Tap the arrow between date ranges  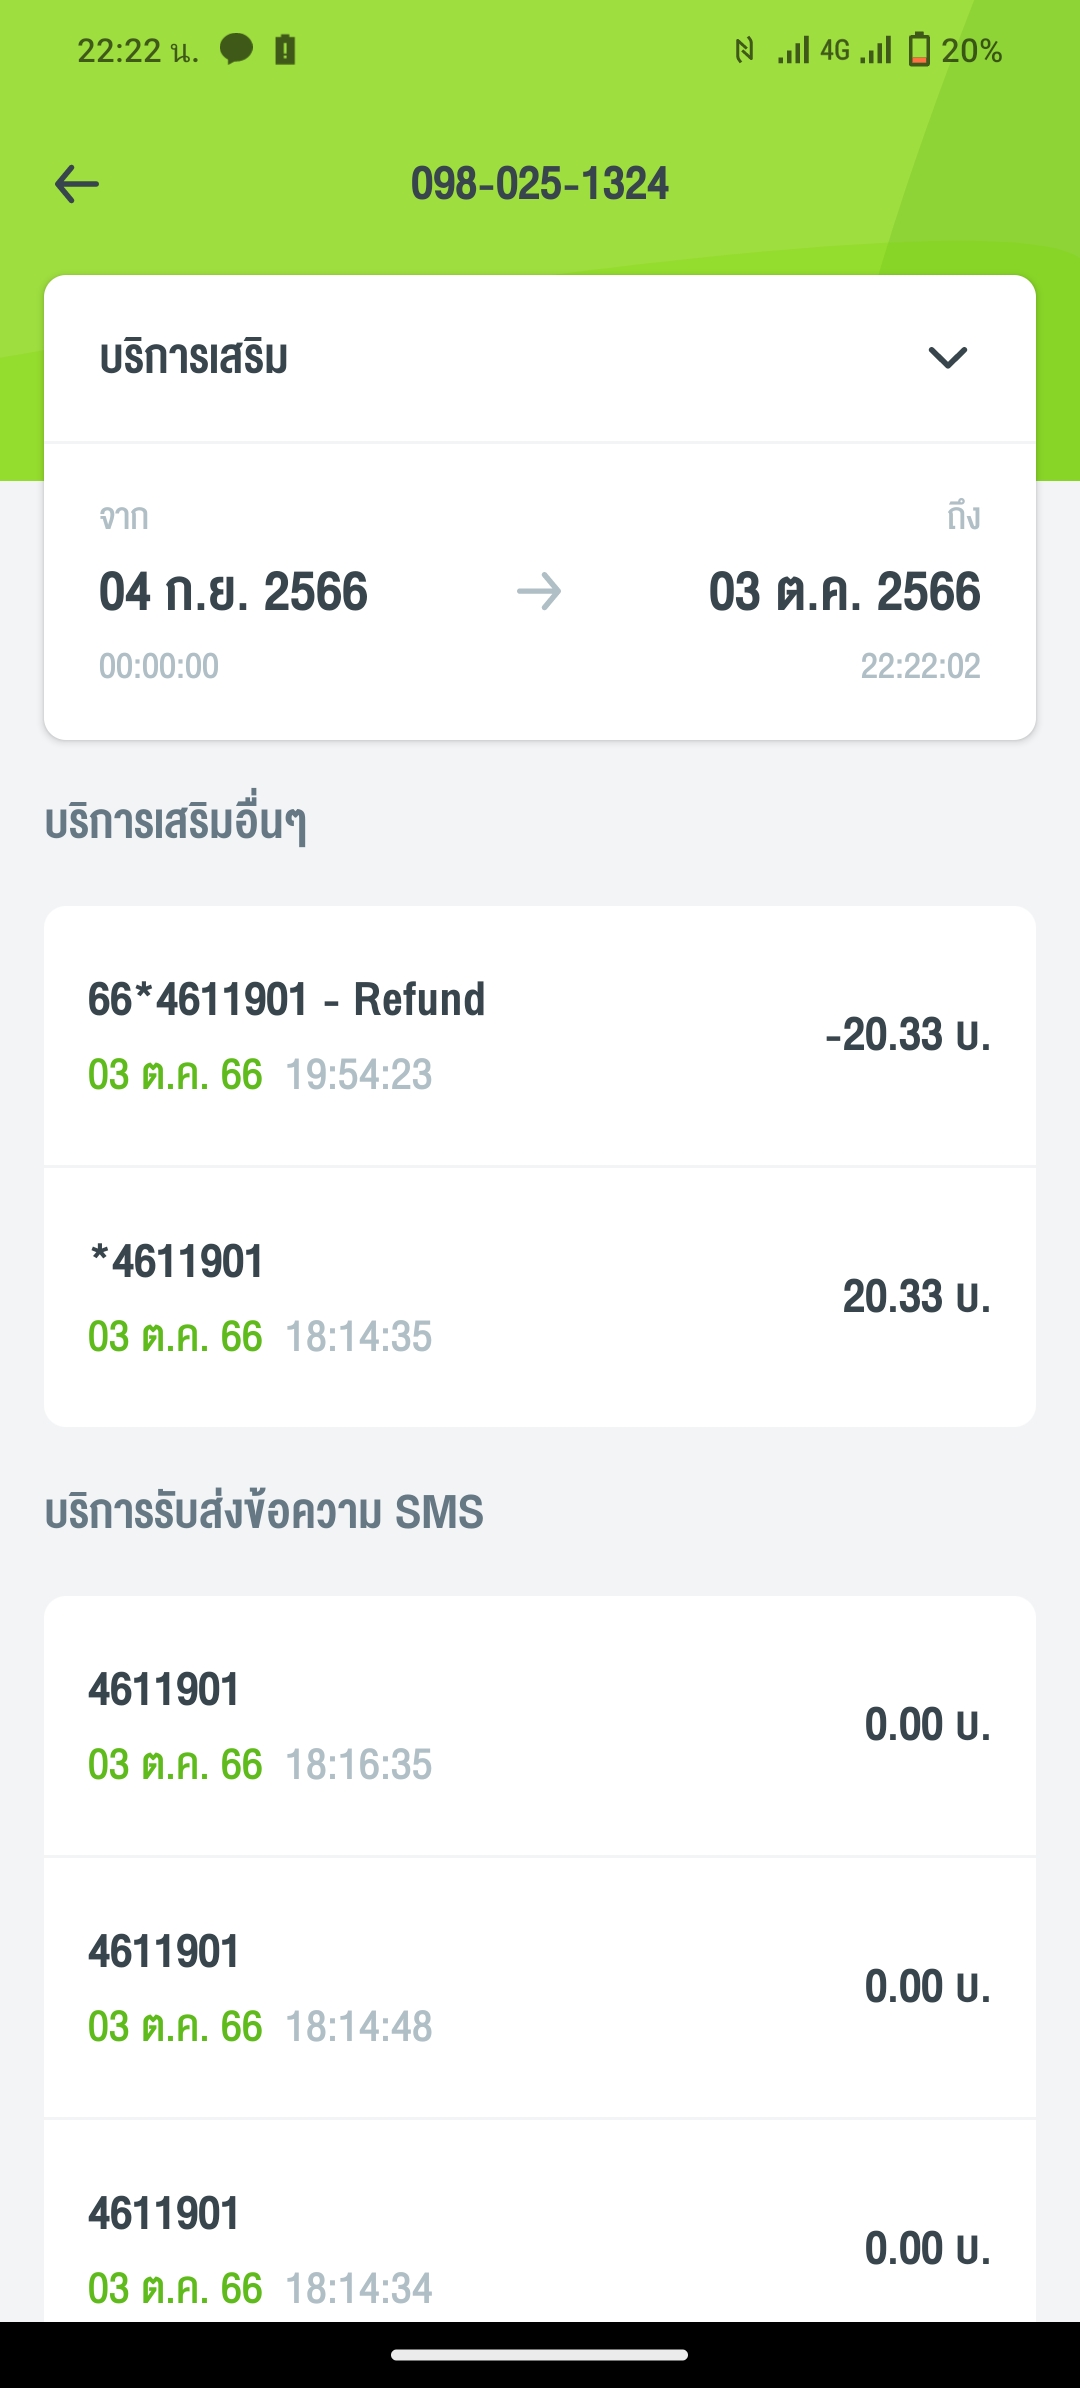[539, 592]
